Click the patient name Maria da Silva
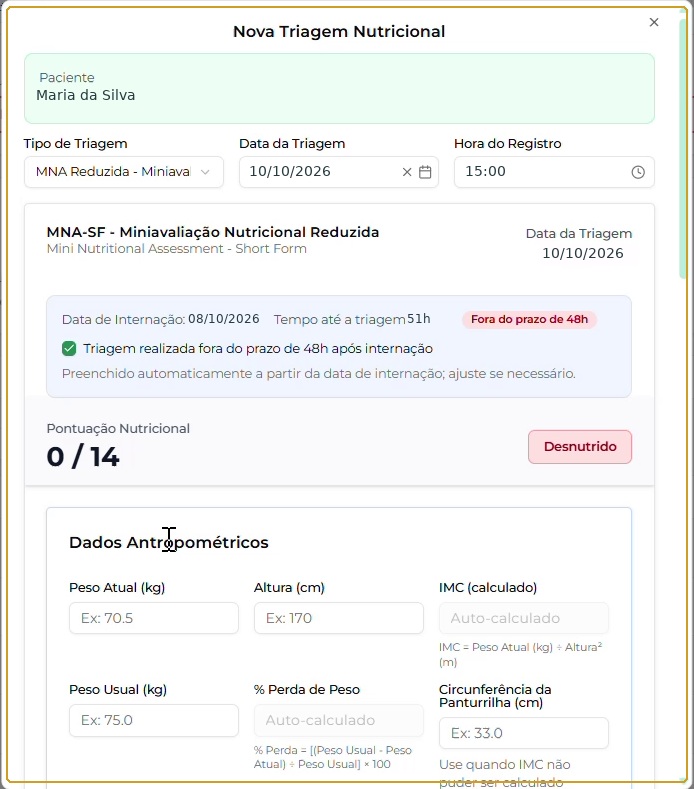694x789 pixels. [x=86, y=95]
